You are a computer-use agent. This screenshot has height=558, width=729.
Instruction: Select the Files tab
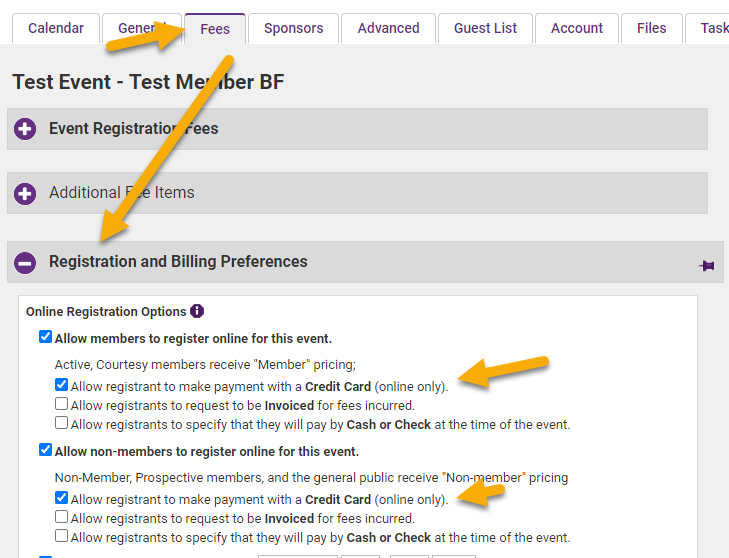651,28
